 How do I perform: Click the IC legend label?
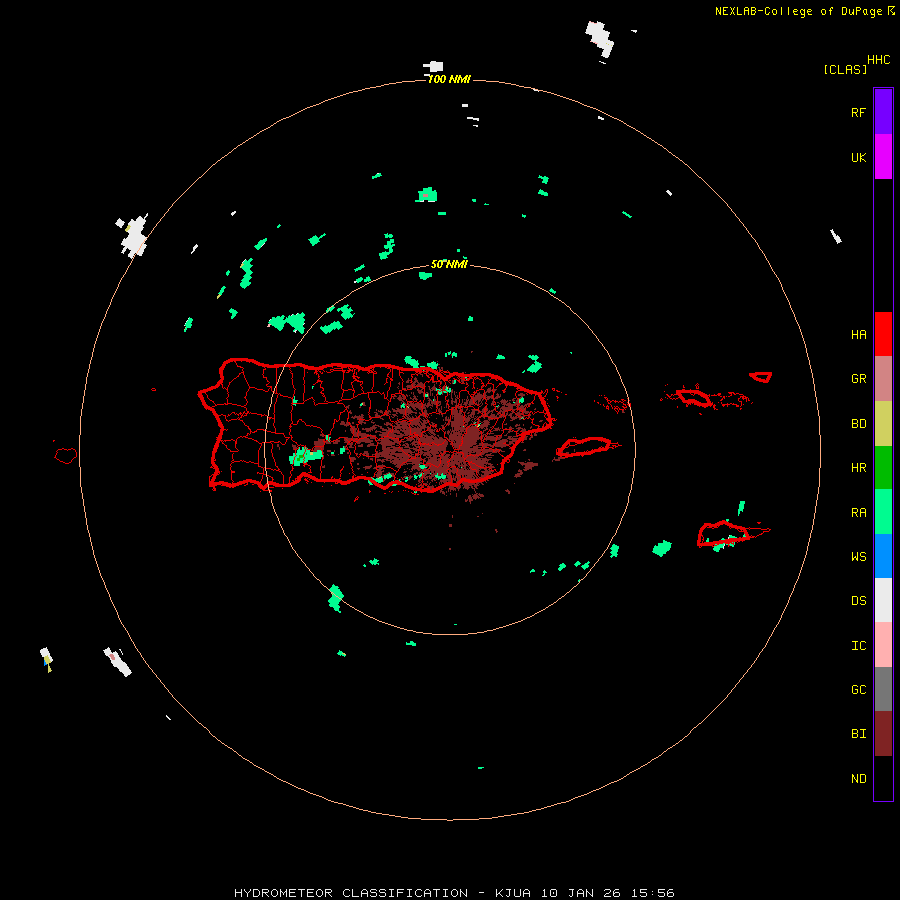(858, 645)
